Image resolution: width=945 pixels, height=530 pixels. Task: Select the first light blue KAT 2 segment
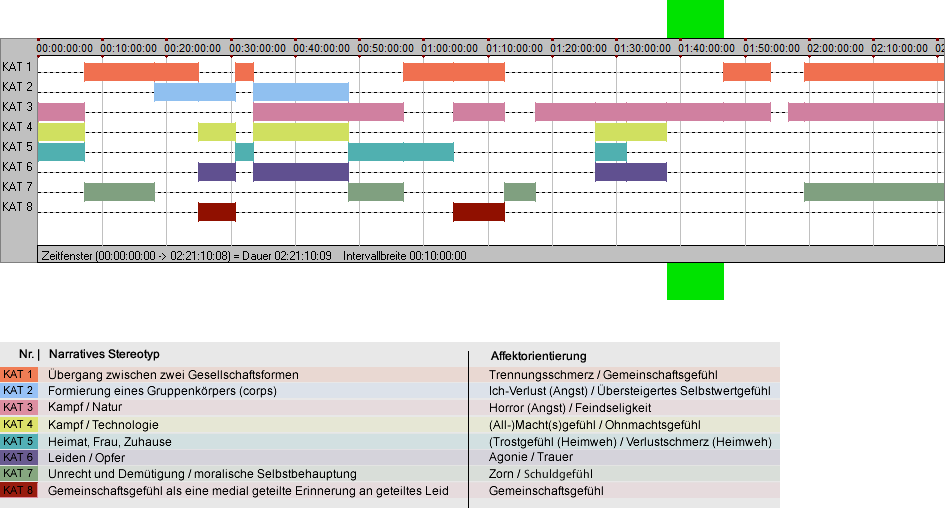point(195,92)
